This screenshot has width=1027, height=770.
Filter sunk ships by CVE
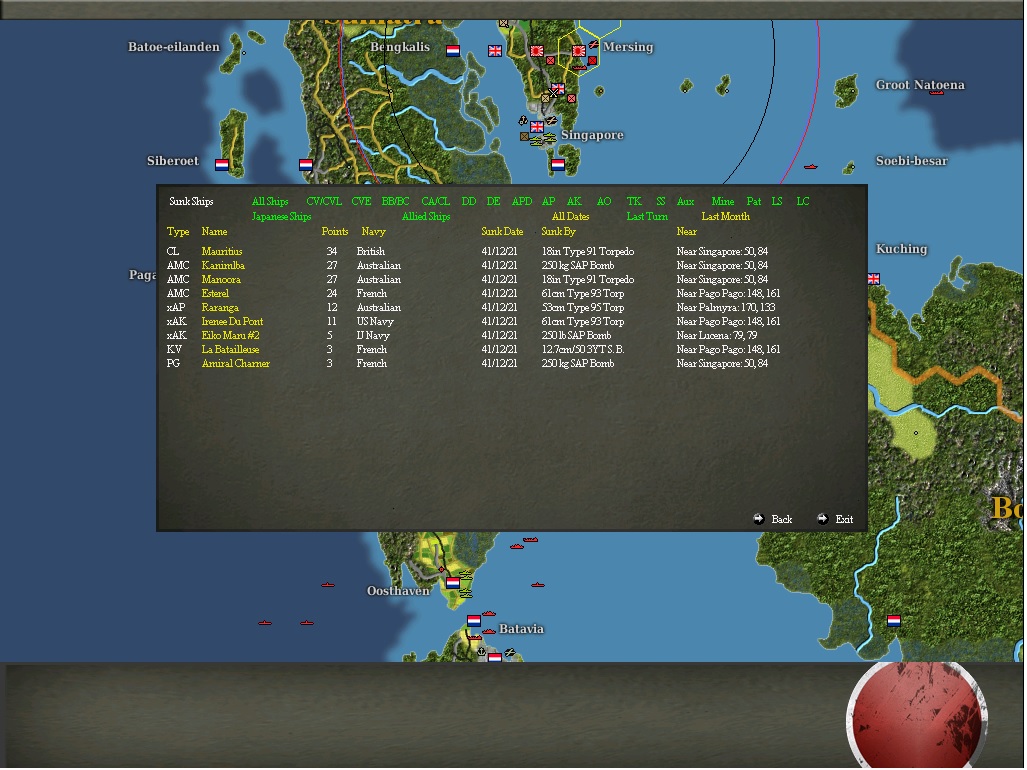point(362,202)
